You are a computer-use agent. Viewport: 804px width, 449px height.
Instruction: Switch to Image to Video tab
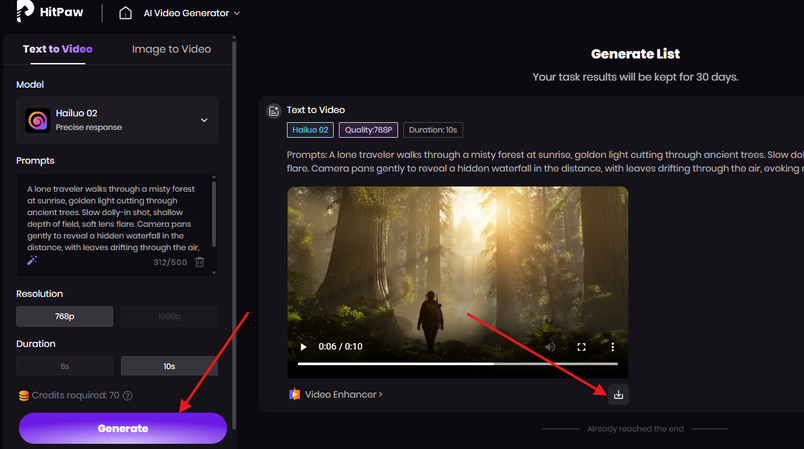[x=170, y=49]
